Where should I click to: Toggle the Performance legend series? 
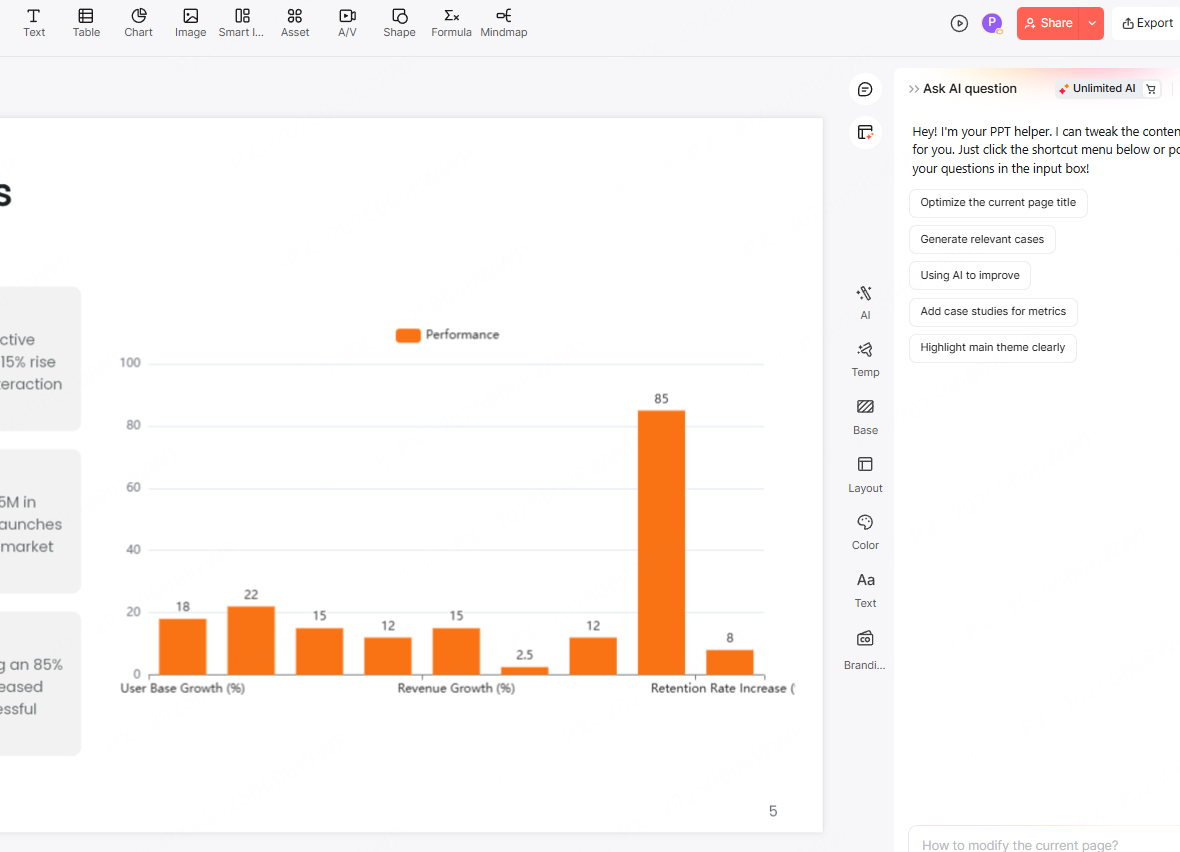pos(447,335)
